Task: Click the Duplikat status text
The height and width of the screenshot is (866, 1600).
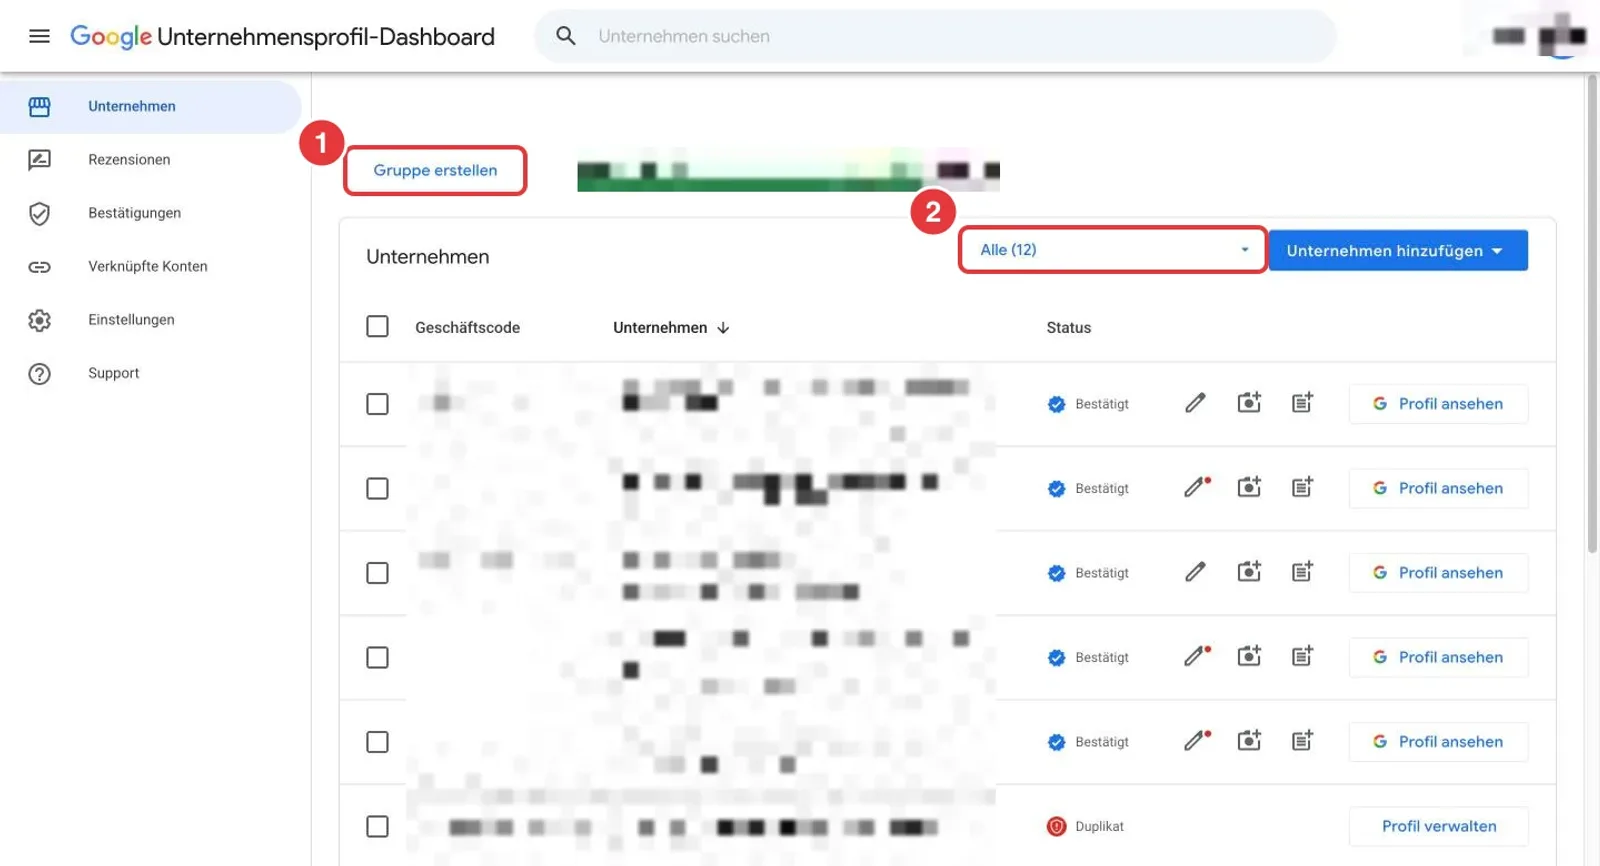Action: [x=1099, y=827]
